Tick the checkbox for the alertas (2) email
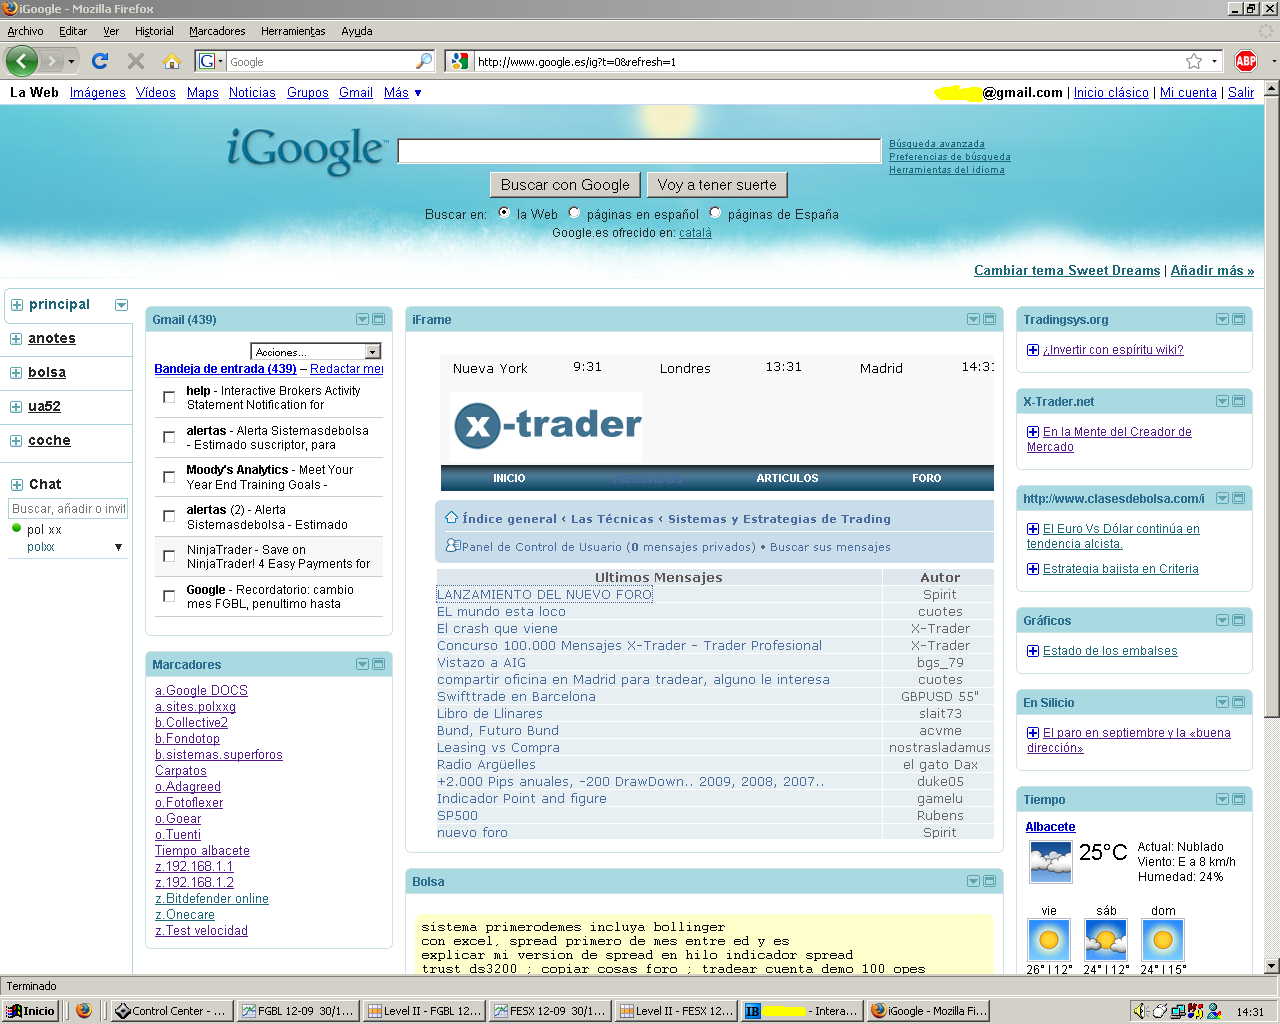The width and height of the screenshot is (1280, 1024). coord(169,516)
